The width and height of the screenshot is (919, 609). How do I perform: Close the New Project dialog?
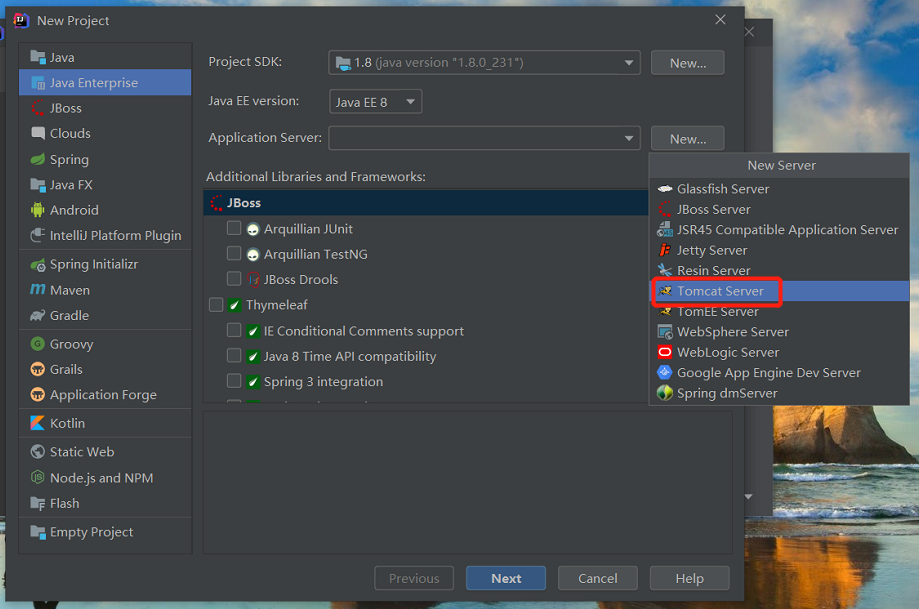[720, 20]
